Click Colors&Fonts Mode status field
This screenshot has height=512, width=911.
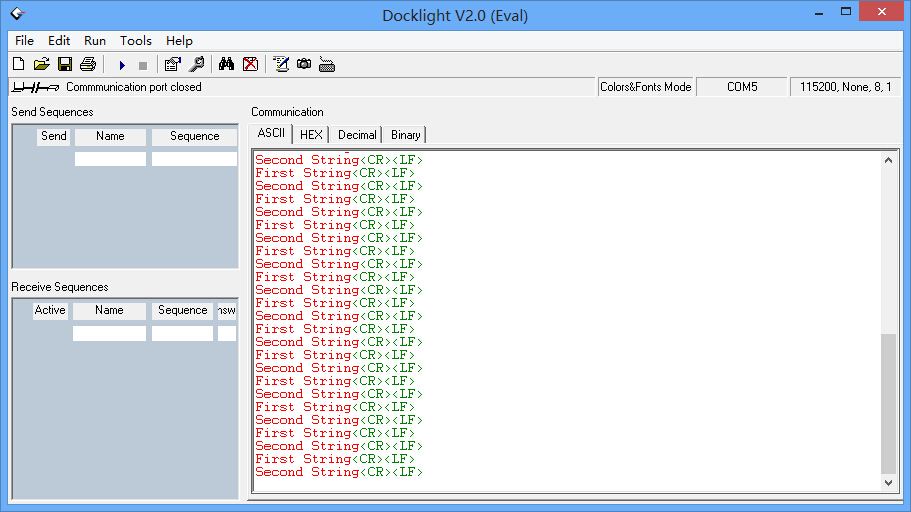[645, 87]
